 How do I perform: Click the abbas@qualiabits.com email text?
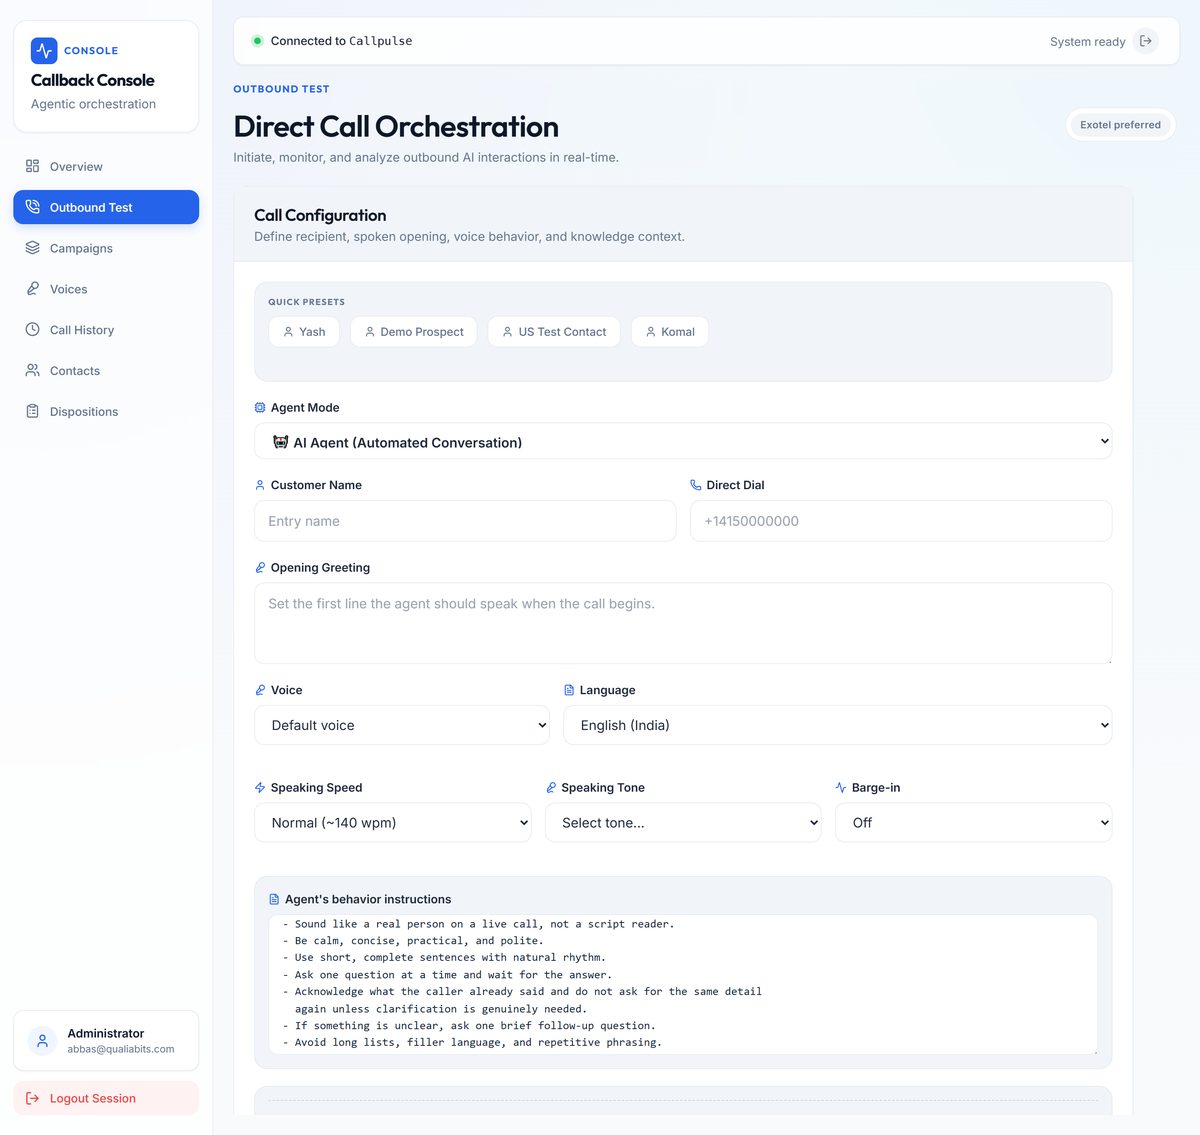coord(121,1050)
